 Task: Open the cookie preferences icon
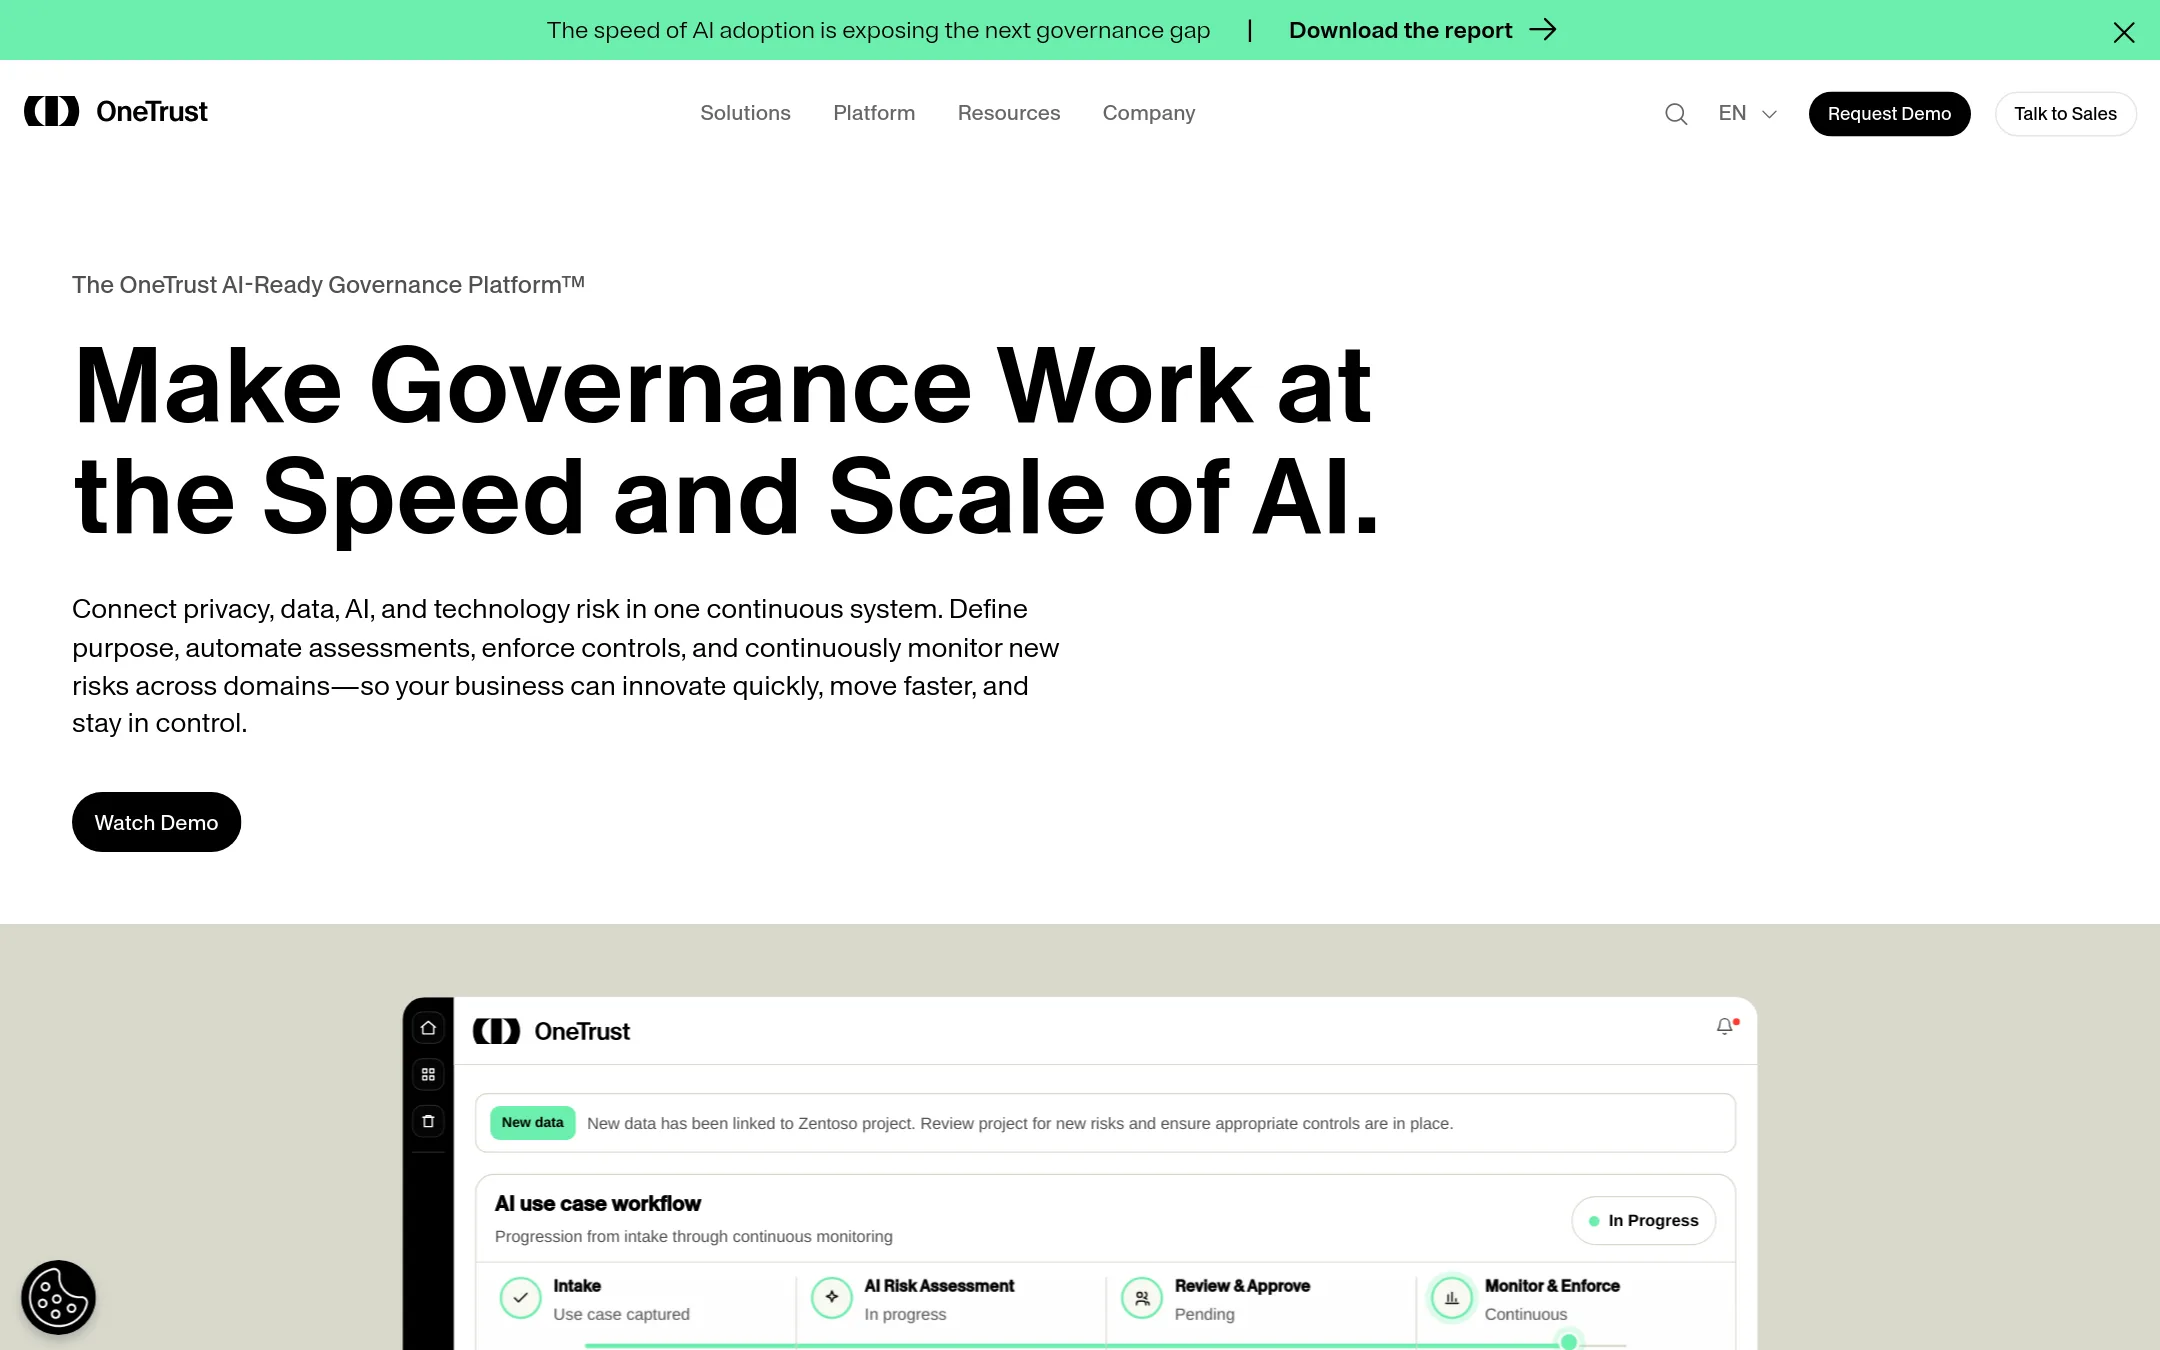[x=58, y=1297]
